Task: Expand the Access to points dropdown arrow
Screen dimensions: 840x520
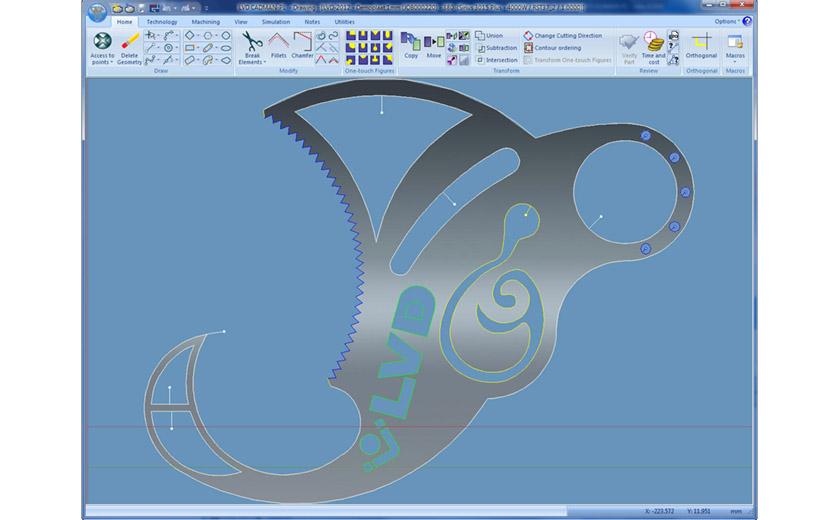Action: pos(111,62)
